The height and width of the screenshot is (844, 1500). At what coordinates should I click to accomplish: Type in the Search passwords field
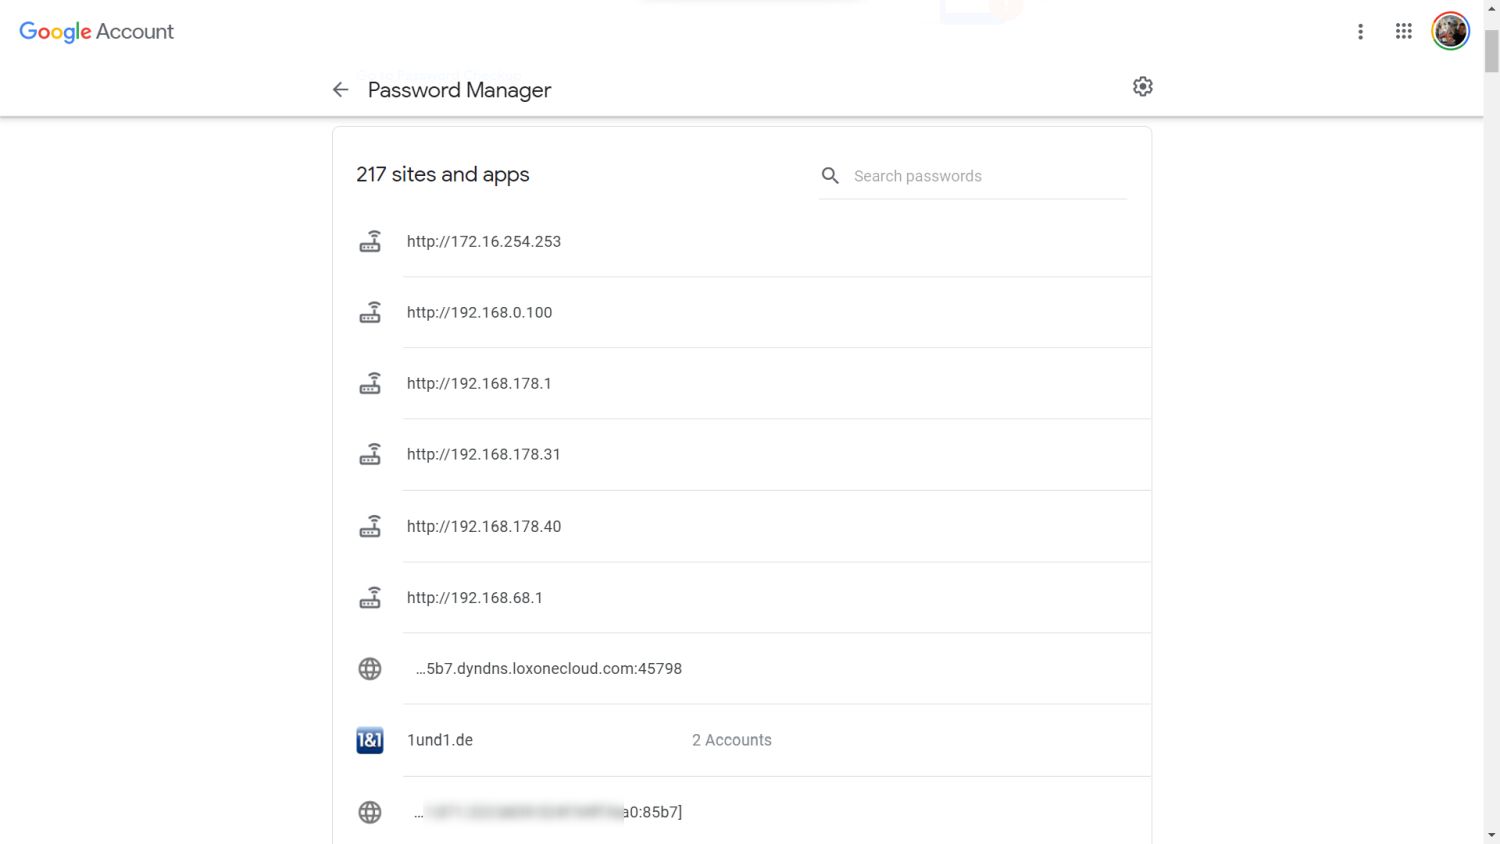coord(985,176)
